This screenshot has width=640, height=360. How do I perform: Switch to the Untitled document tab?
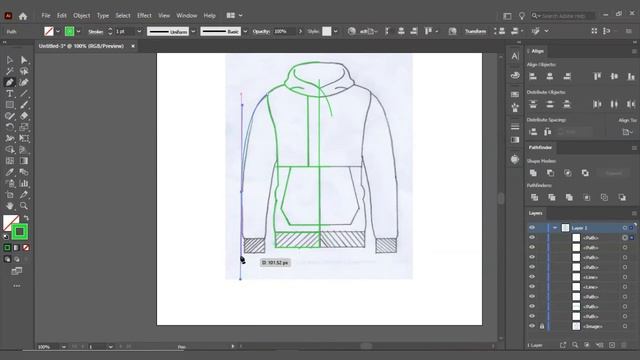pos(81,46)
